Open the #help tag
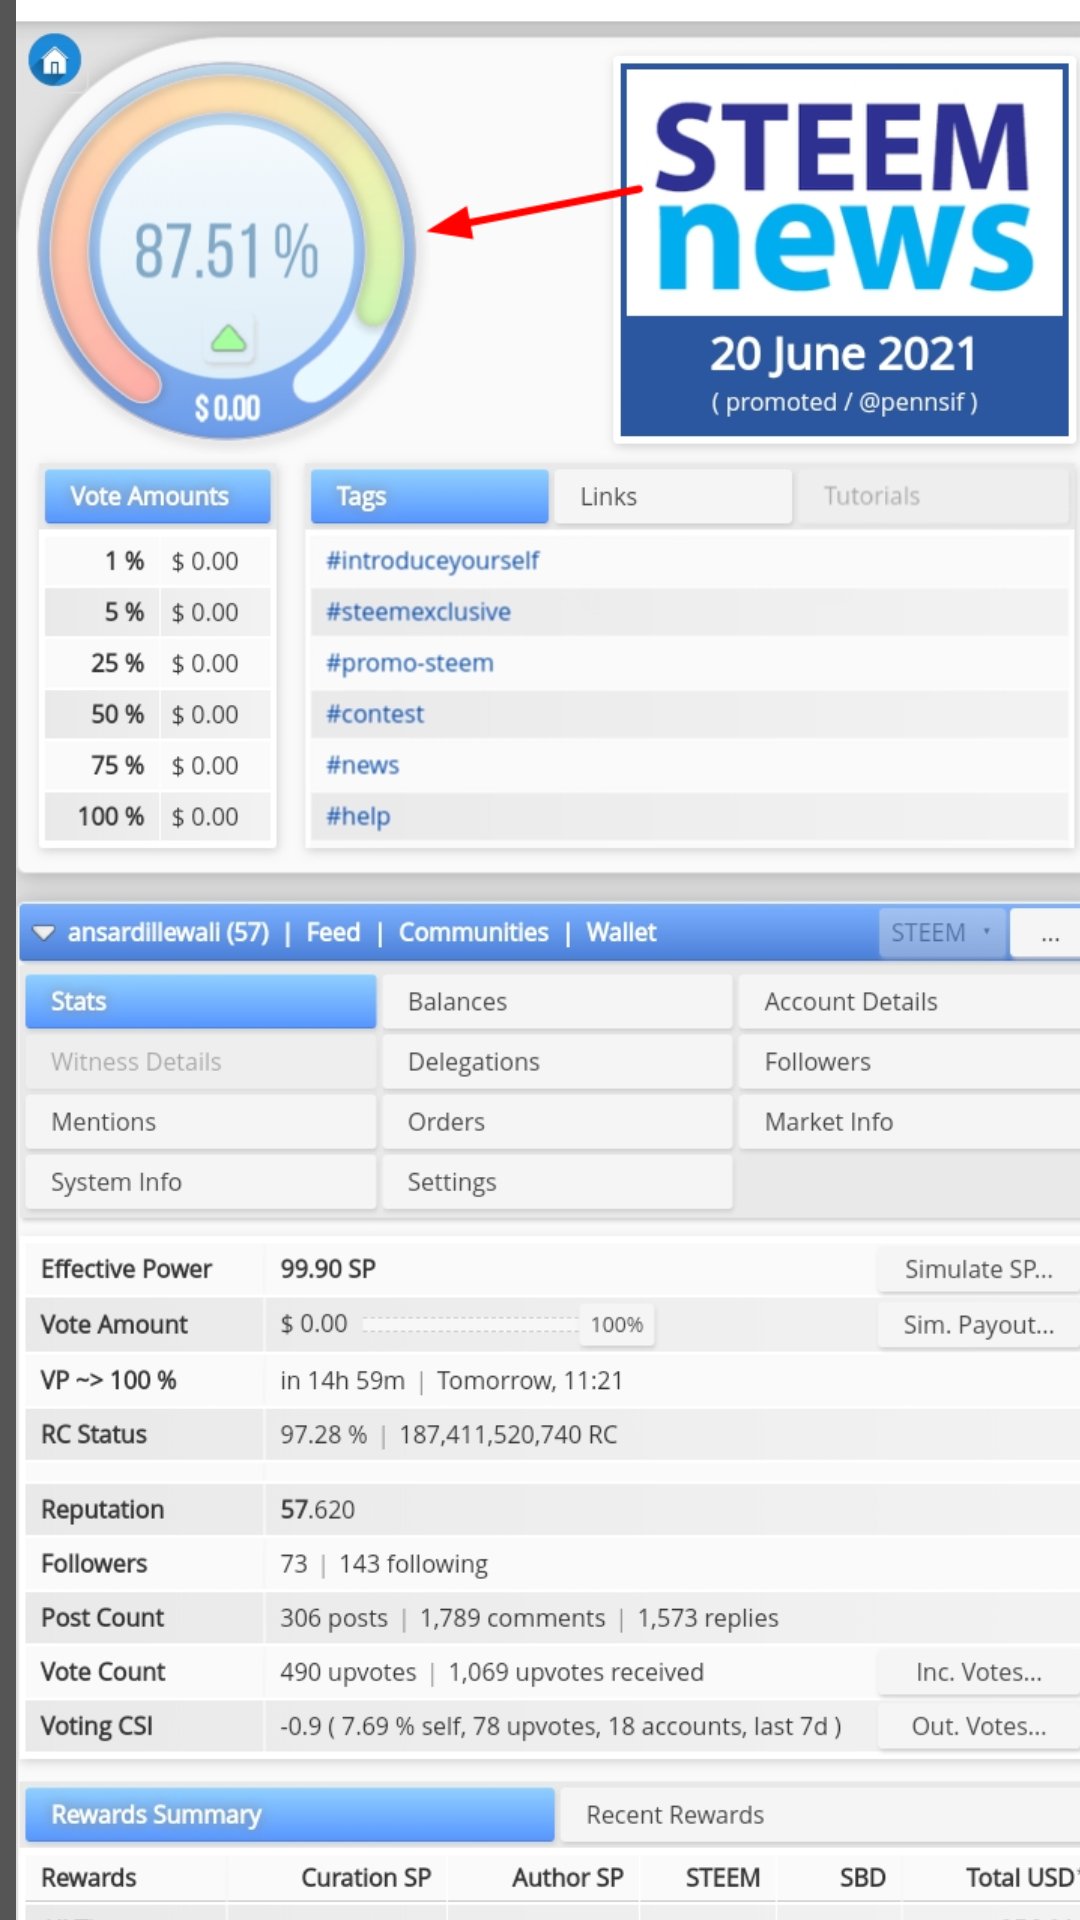 [358, 816]
